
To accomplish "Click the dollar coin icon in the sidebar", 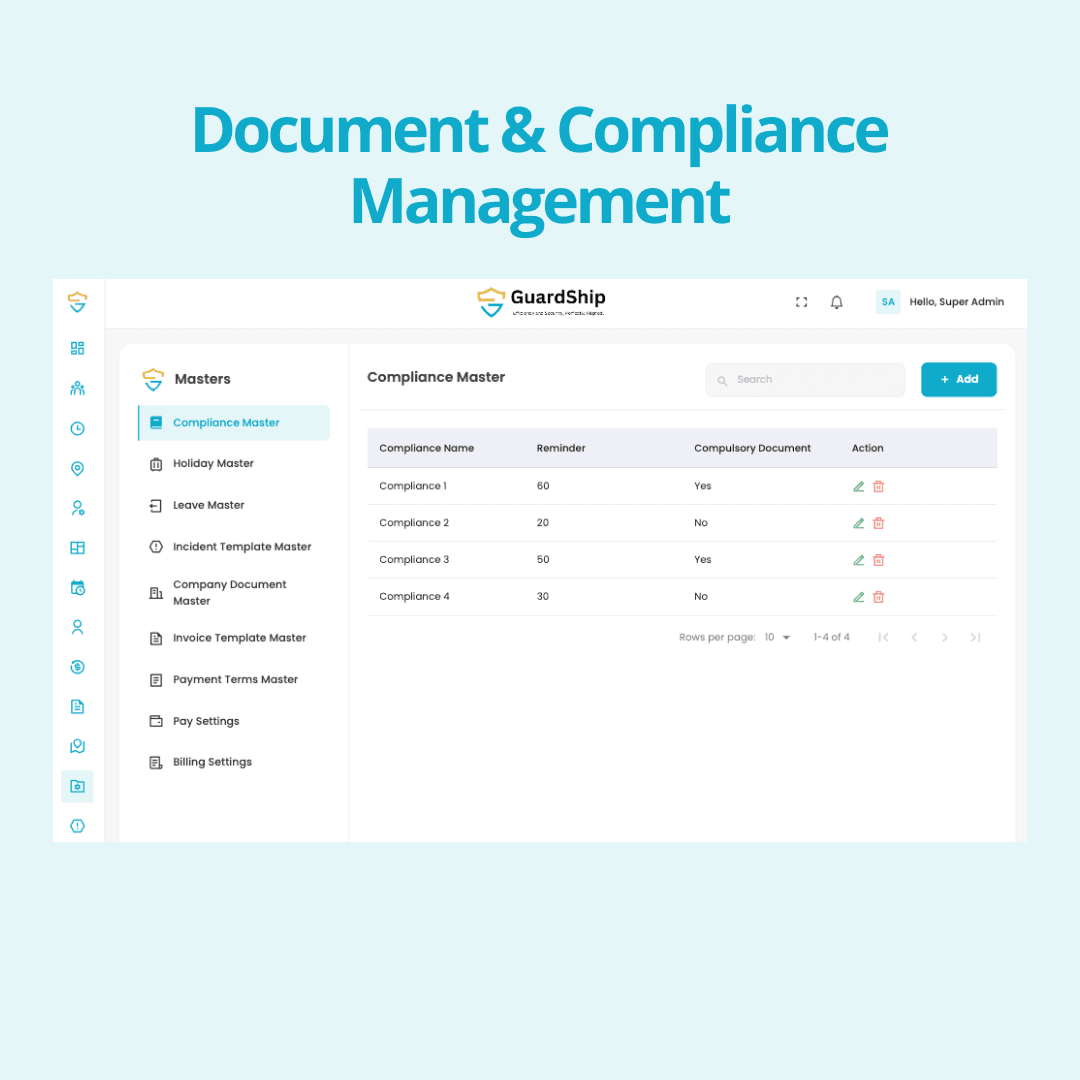I will coord(77,667).
